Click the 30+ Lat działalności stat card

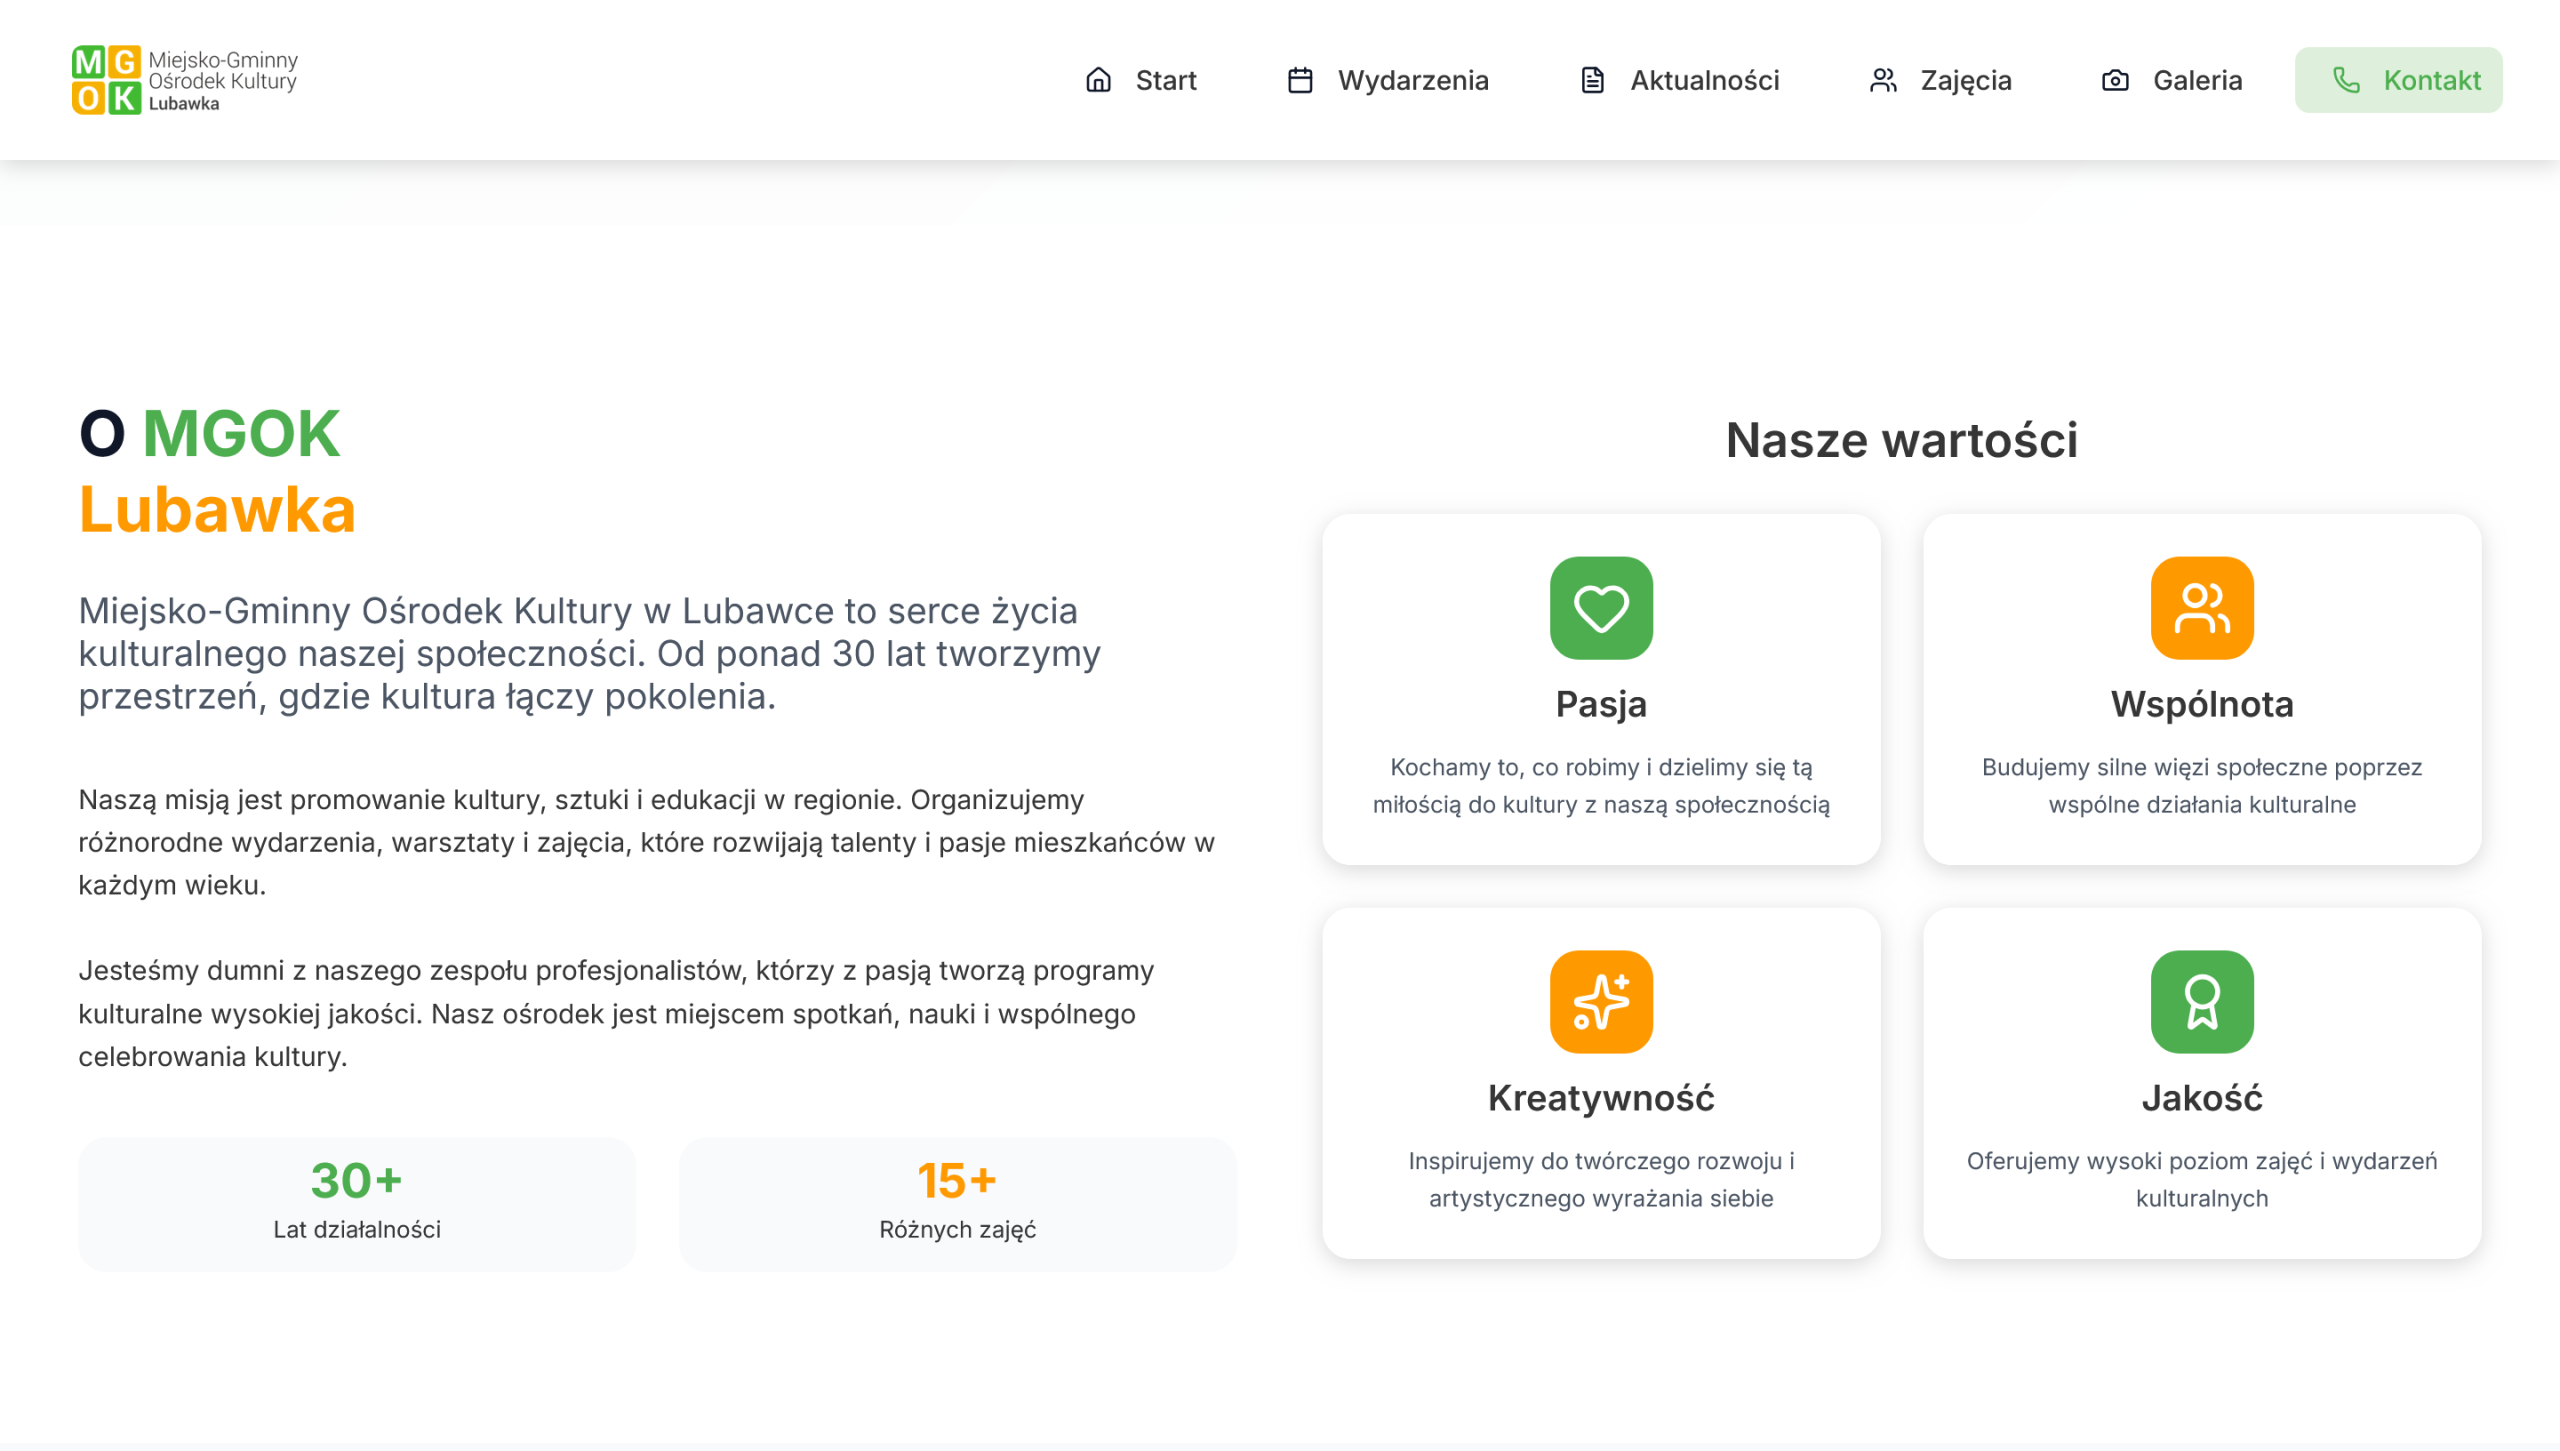point(357,1204)
